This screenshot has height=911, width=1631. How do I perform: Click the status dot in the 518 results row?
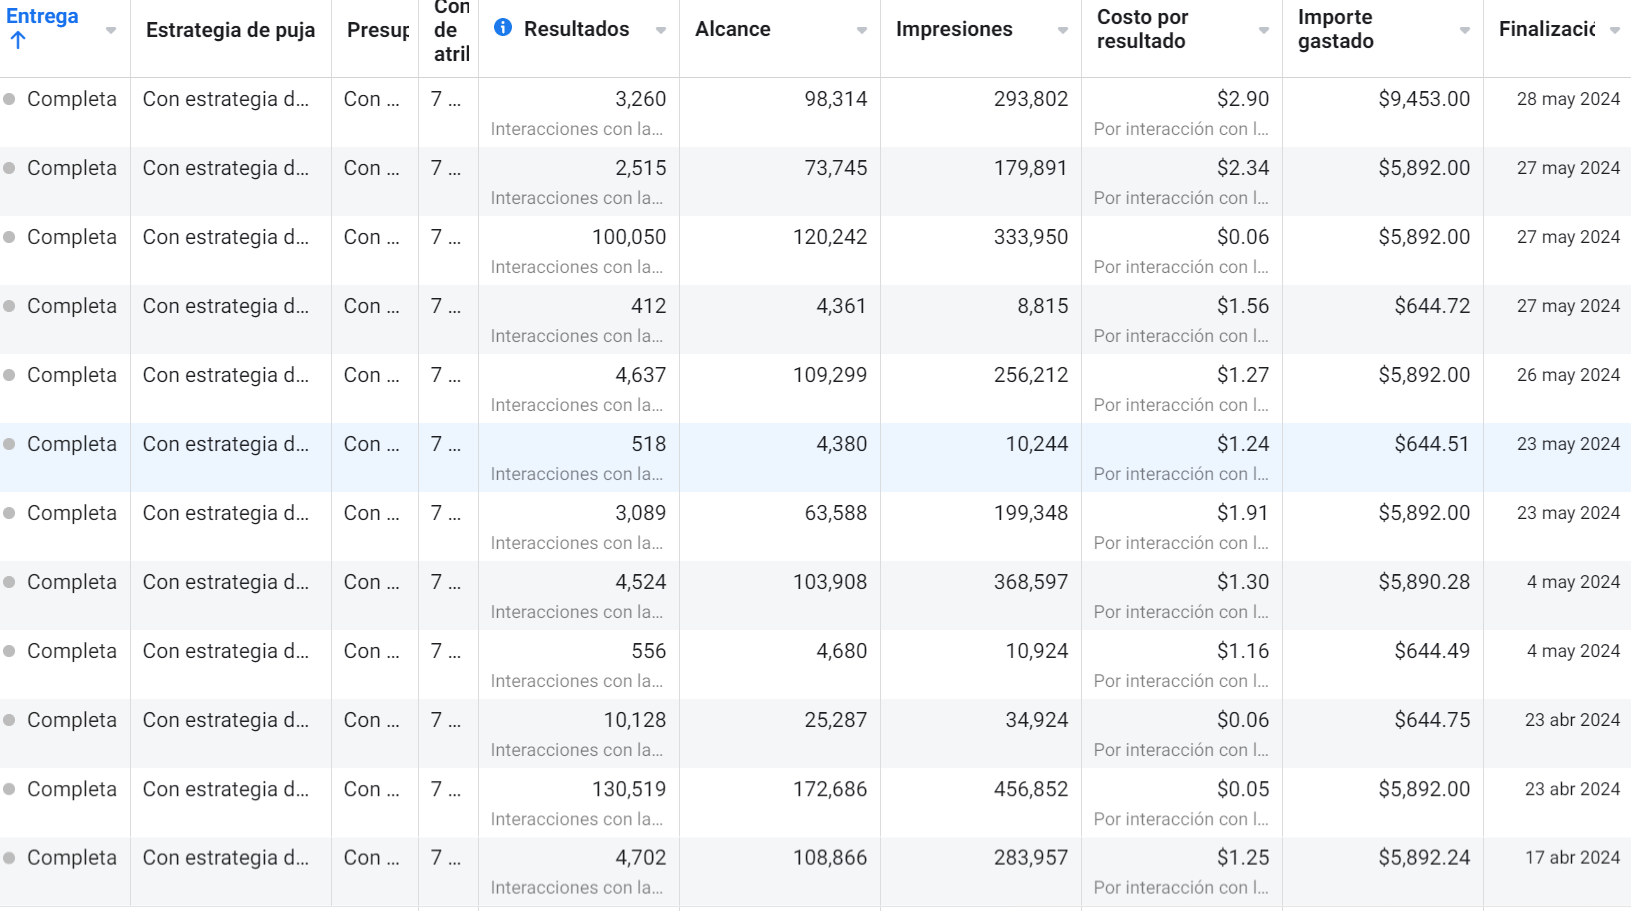(10, 444)
